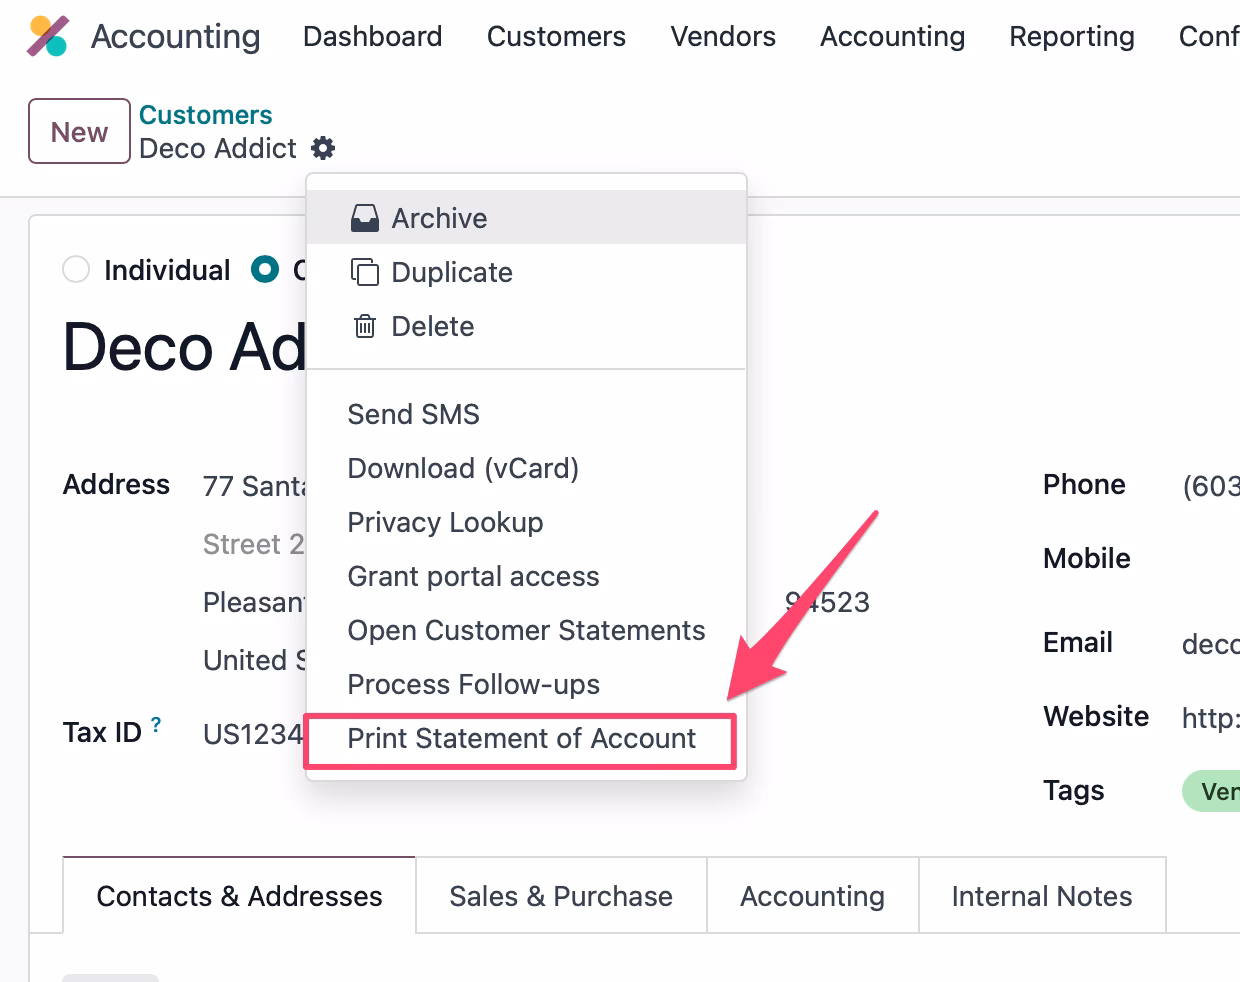This screenshot has width=1240, height=982.
Task: Open the Customers top navigation menu
Action: (556, 36)
